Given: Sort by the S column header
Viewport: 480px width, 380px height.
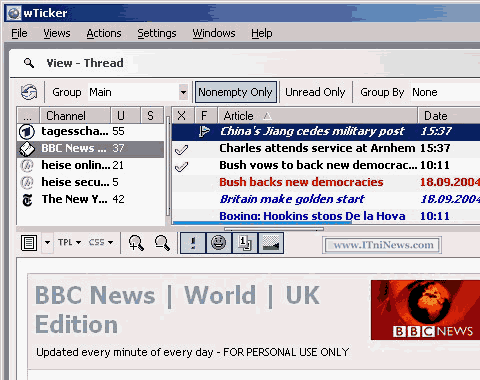Looking at the screenshot, I should point(152,116).
